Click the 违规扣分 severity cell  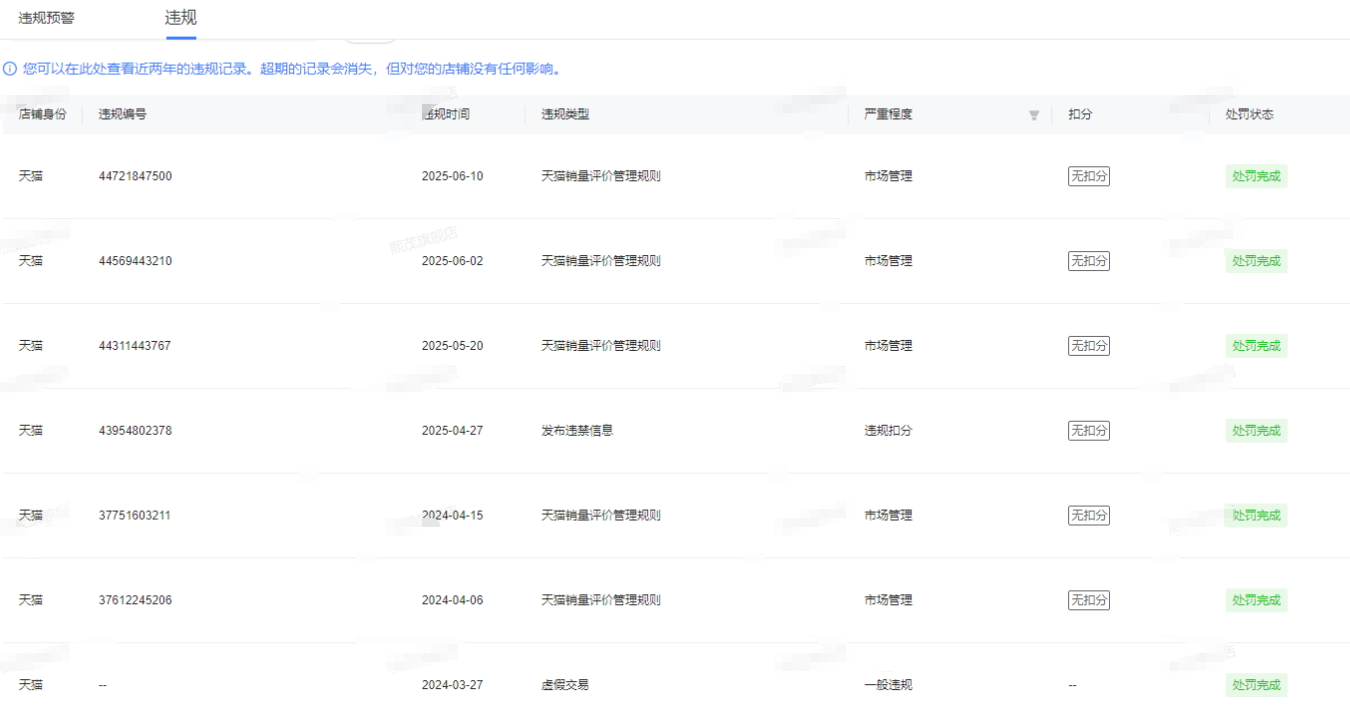tap(888, 431)
